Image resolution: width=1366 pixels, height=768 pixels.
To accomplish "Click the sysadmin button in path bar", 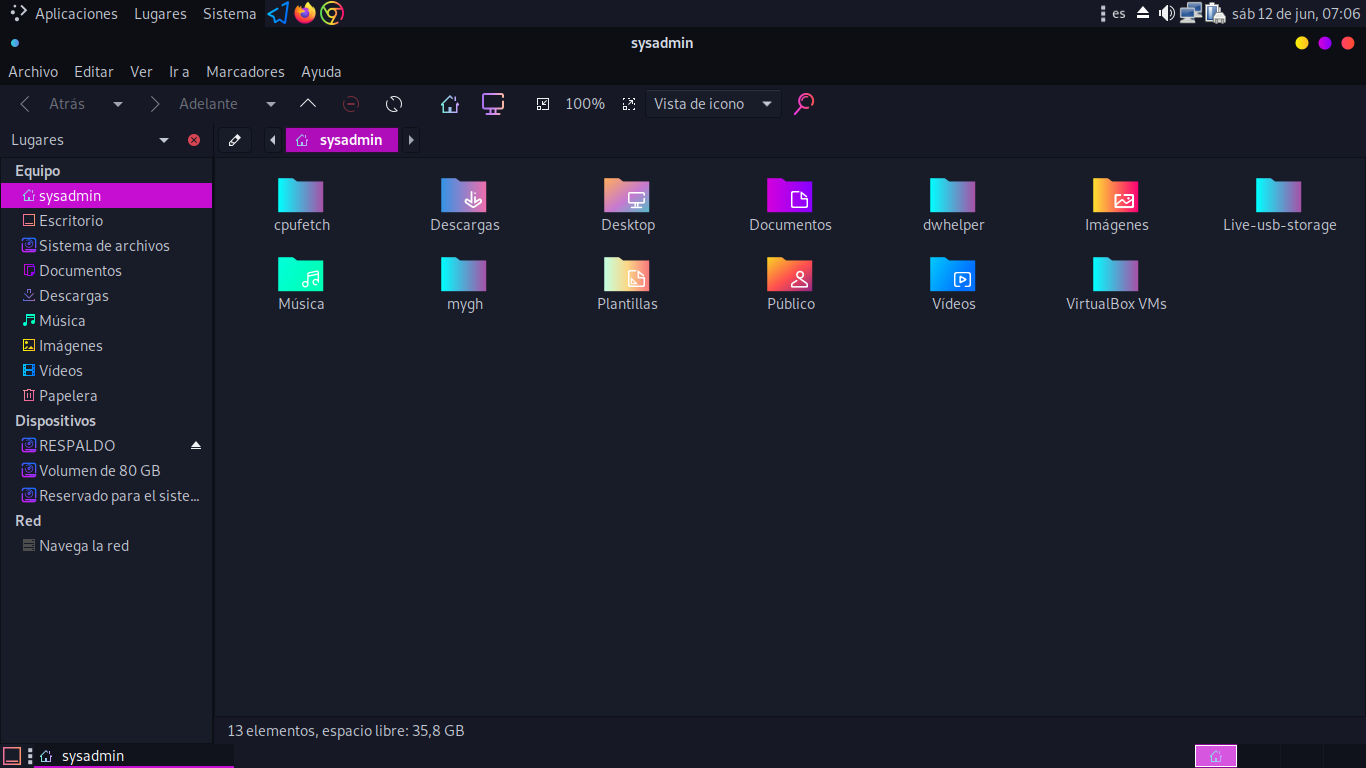I will (341, 140).
